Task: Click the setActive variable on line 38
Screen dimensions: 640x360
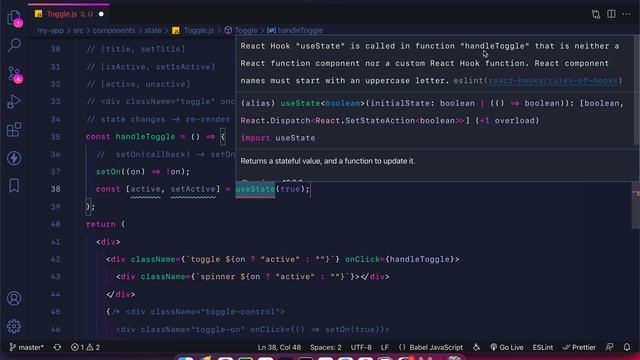Action: pos(193,189)
